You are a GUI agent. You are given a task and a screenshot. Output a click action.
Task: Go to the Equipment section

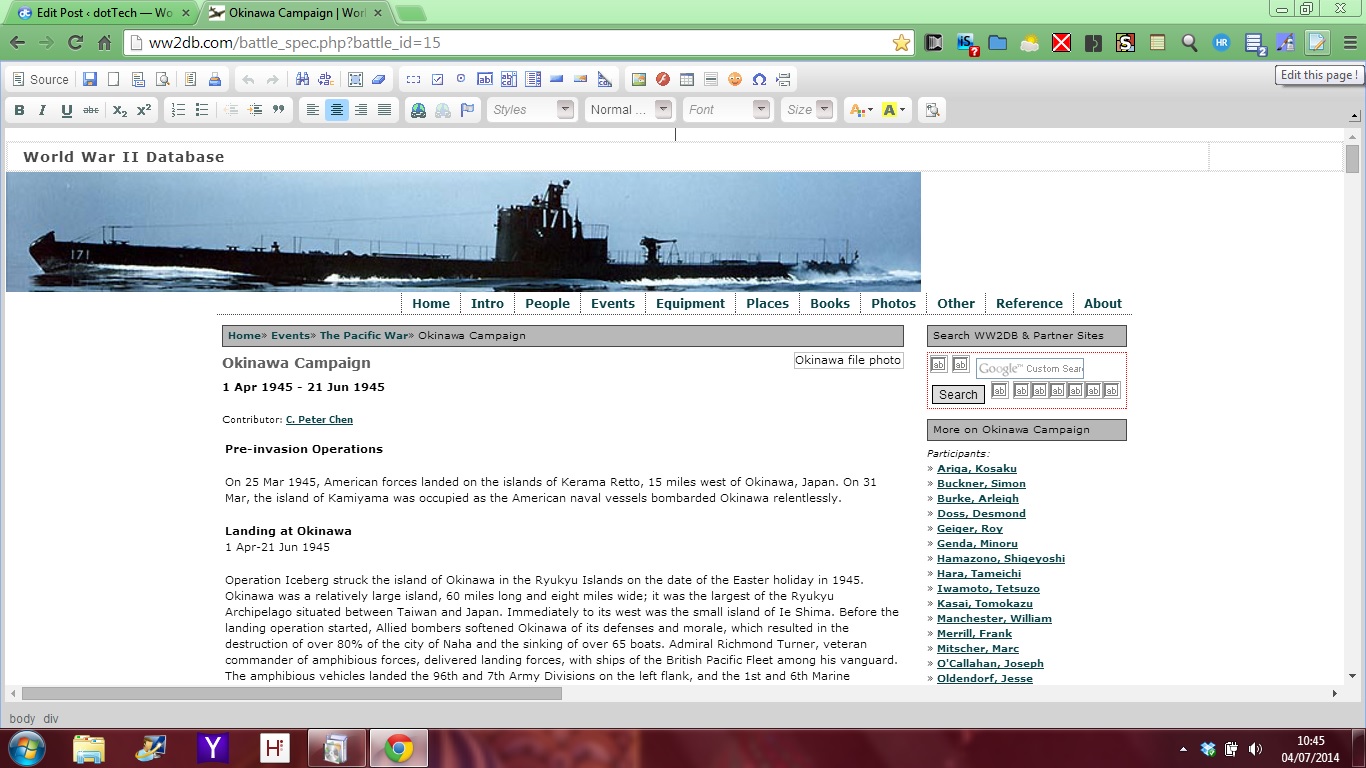click(690, 304)
